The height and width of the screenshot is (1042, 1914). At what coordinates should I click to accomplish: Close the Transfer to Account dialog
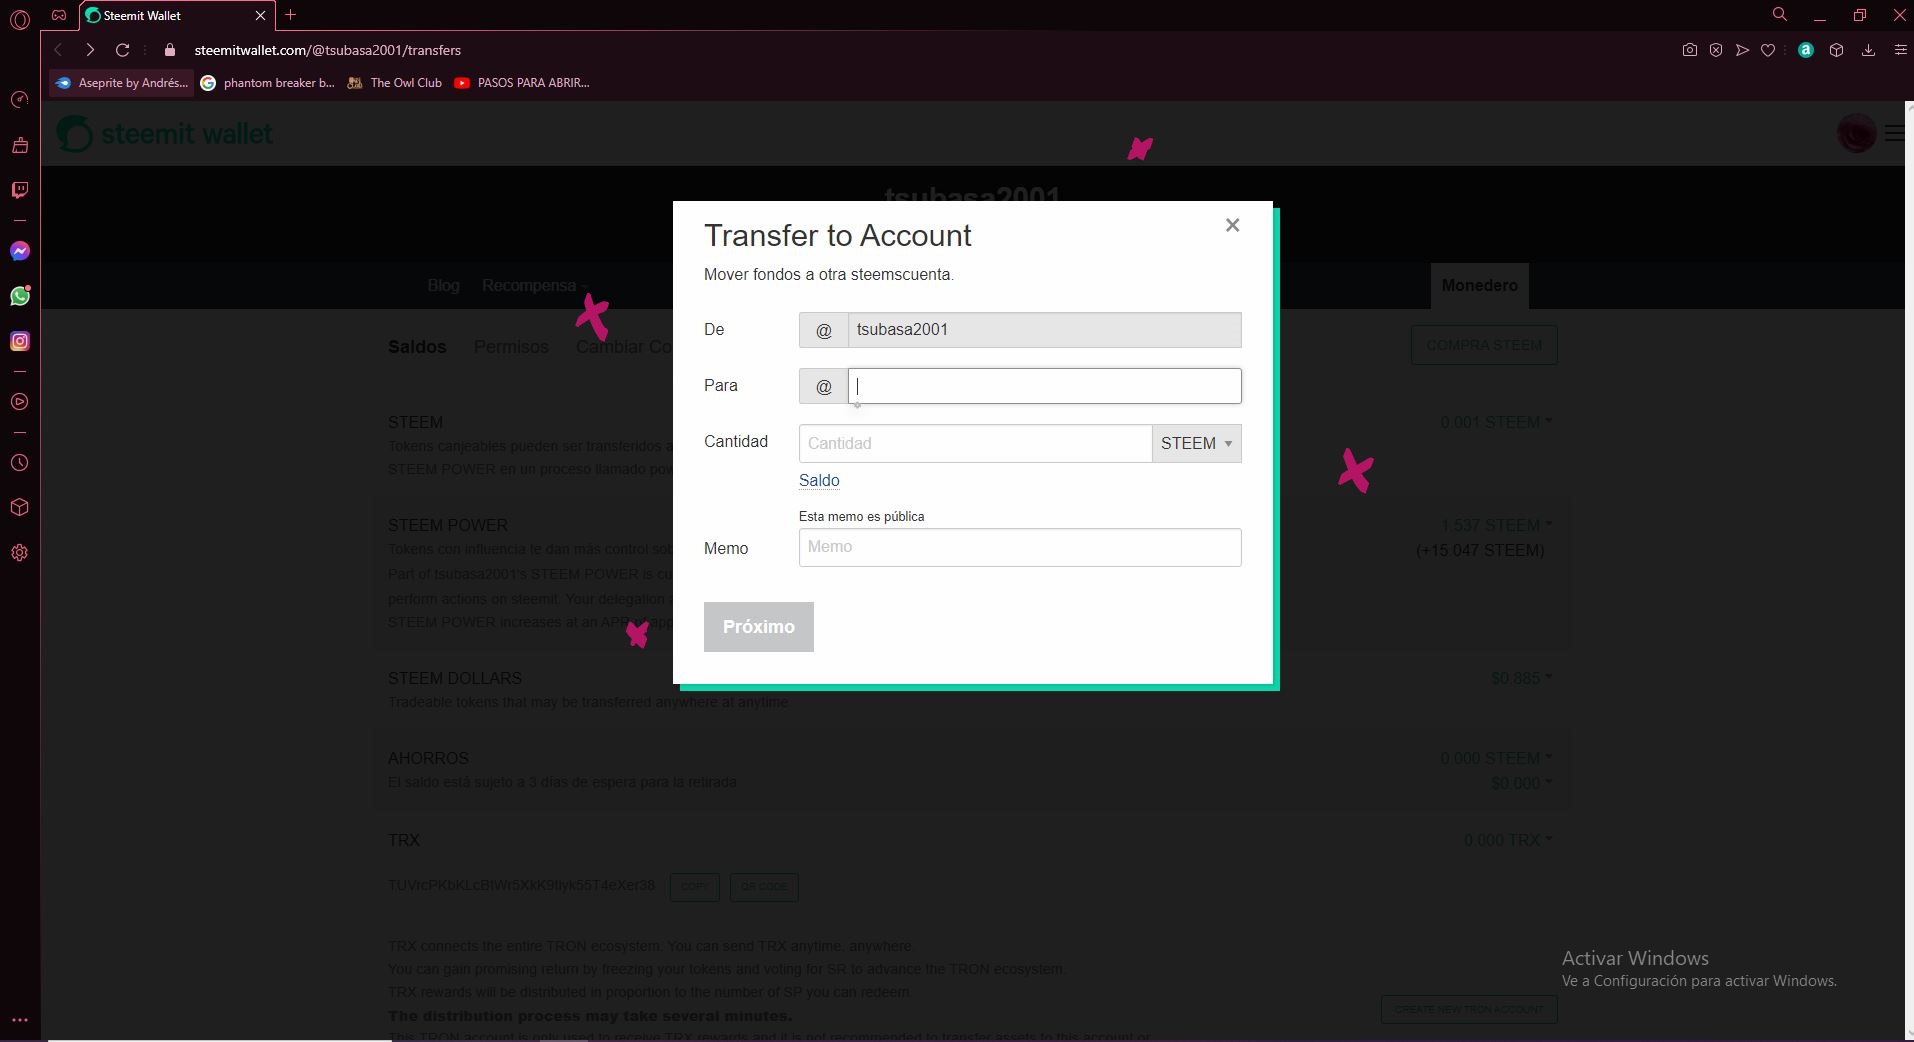coord(1232,226)
